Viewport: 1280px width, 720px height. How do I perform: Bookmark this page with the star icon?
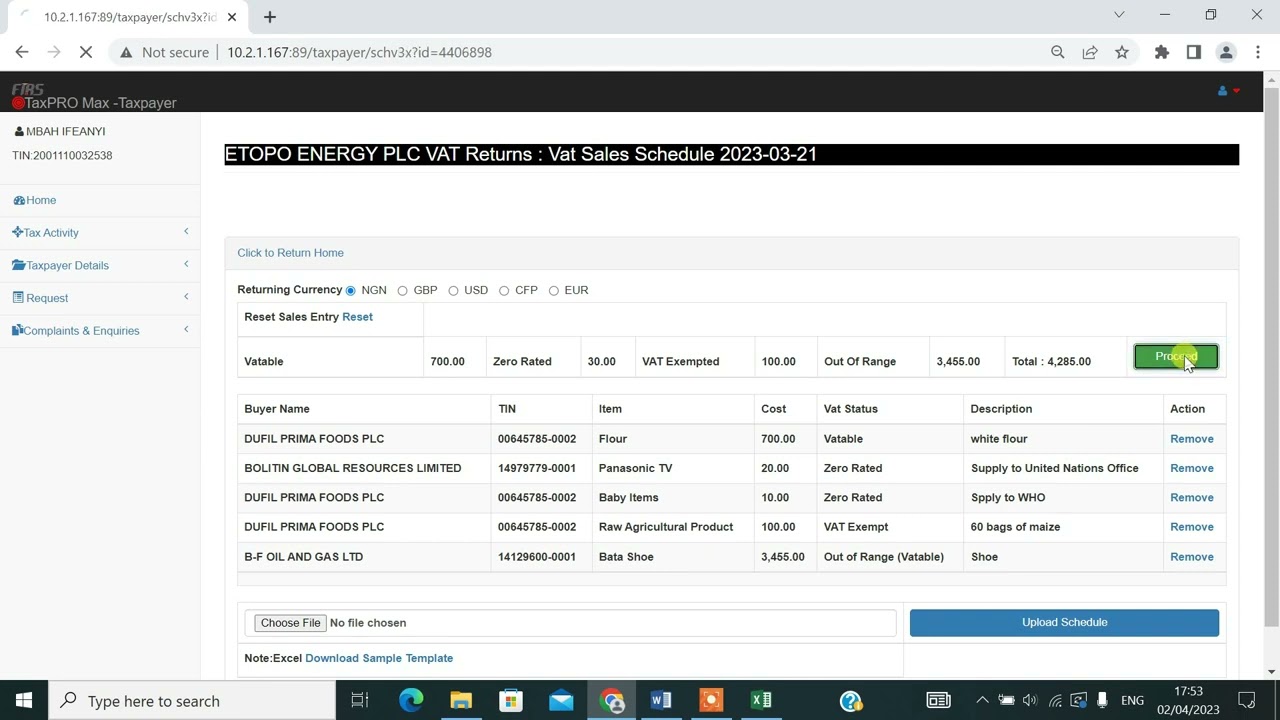coord(1122,52)
